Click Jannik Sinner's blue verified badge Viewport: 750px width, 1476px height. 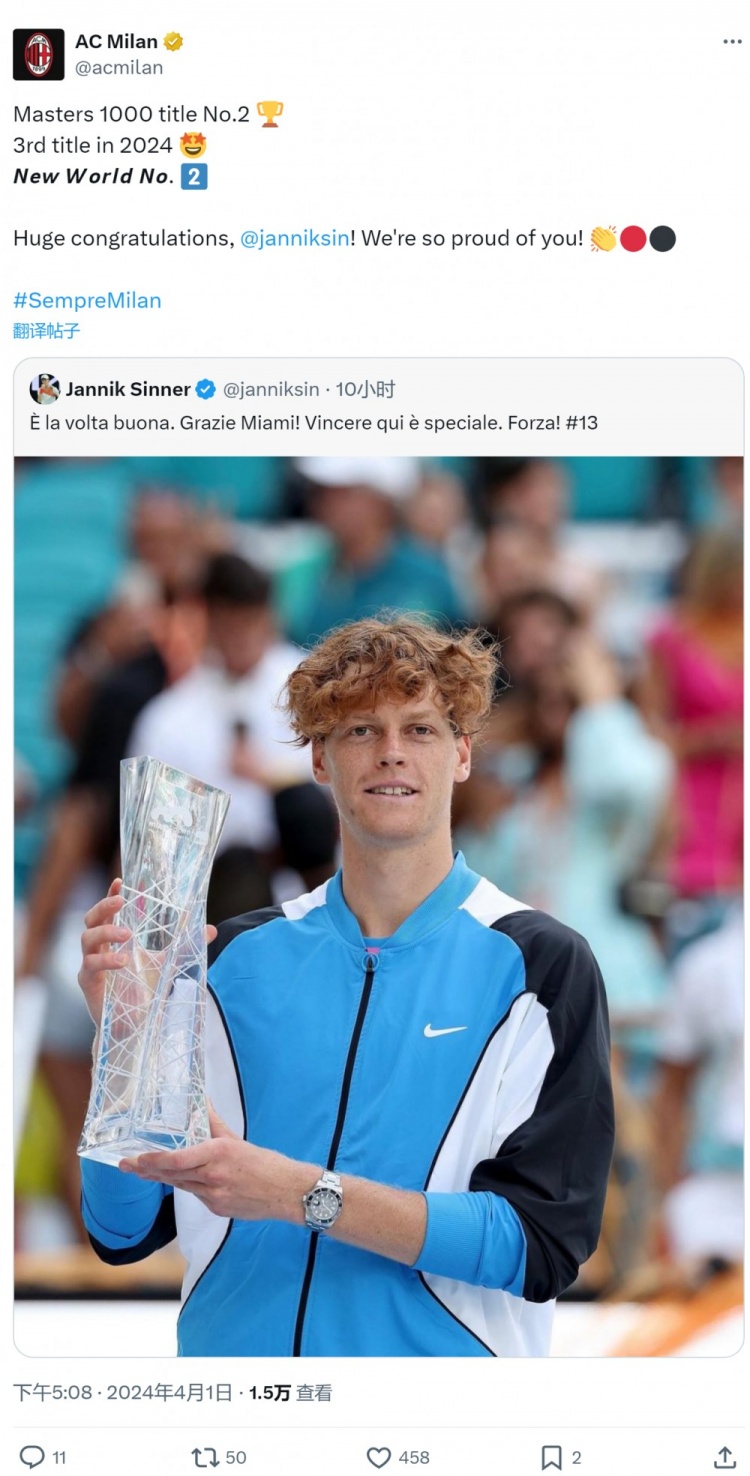pos(205,389)
